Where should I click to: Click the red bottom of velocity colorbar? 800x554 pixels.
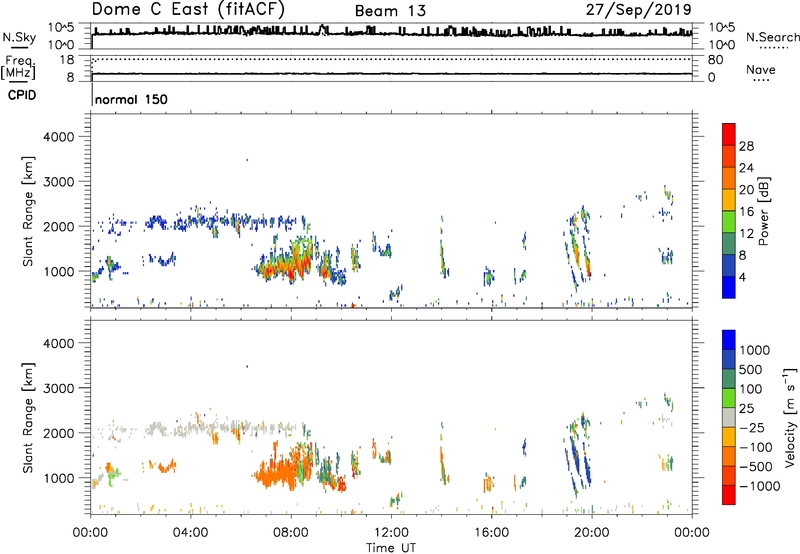tap(729, 495)
